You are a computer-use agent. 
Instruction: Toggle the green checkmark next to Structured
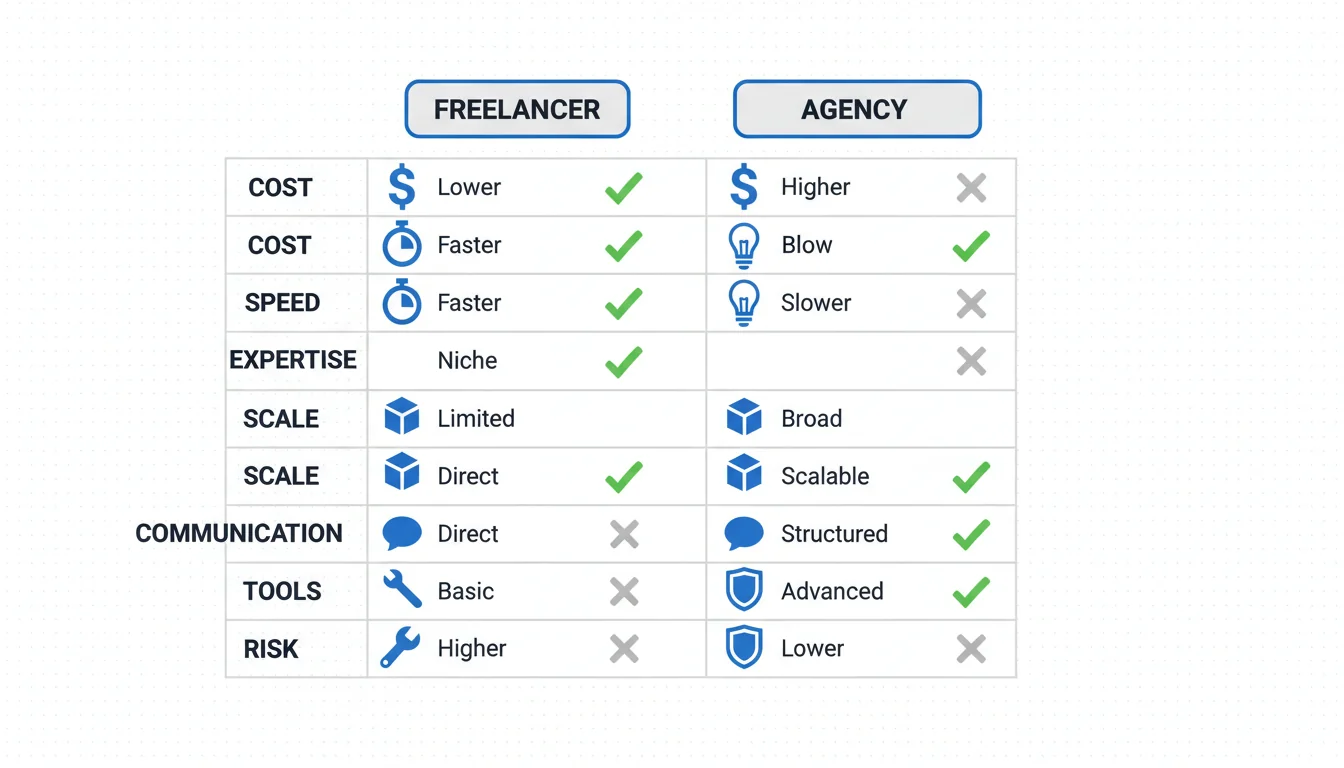[971, 534]
